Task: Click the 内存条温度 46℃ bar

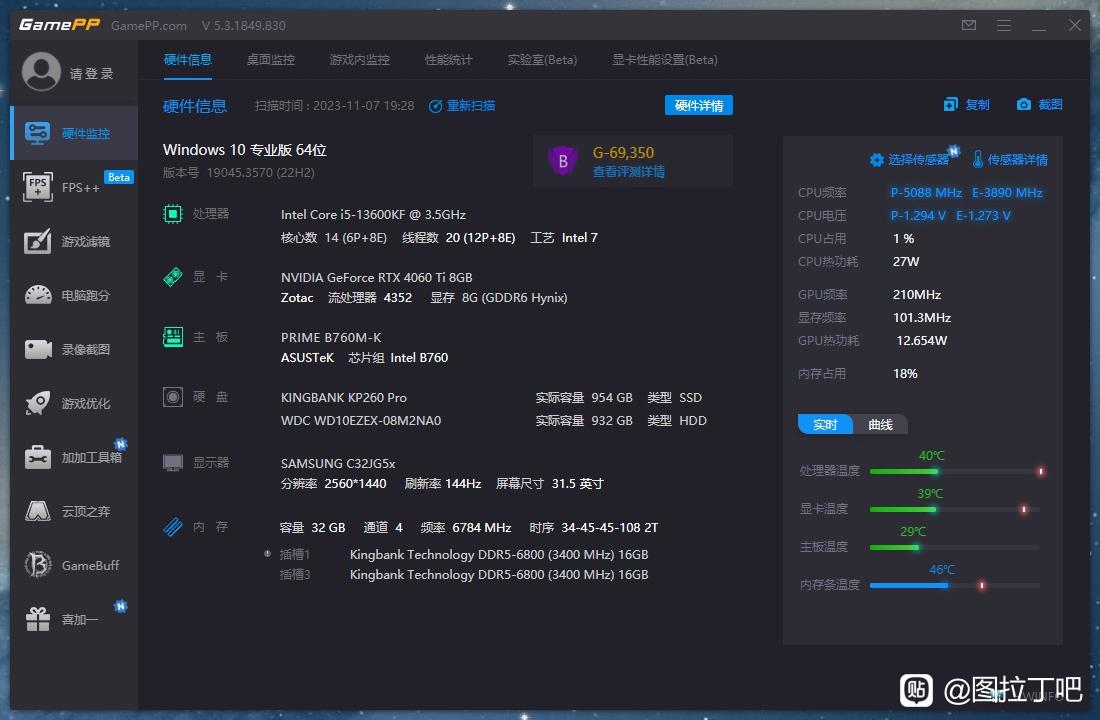Action: tap(956, 585)
